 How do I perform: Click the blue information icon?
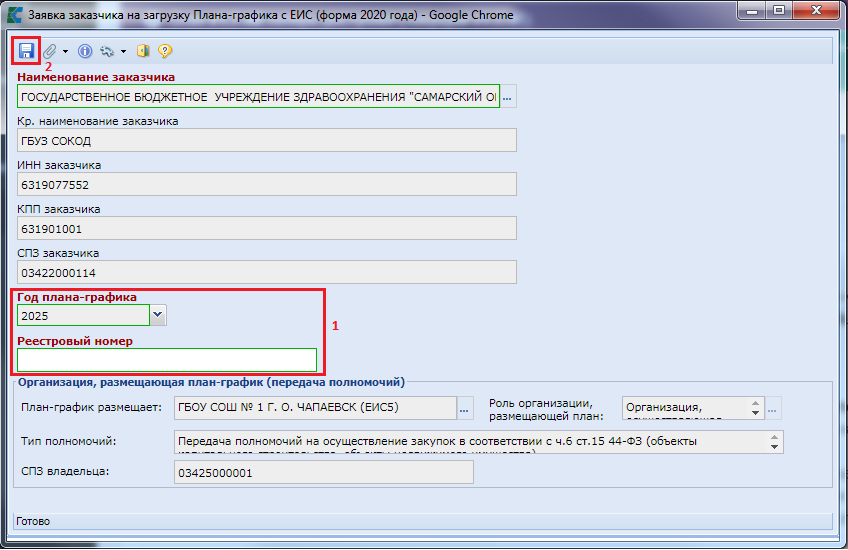(85, 50)
